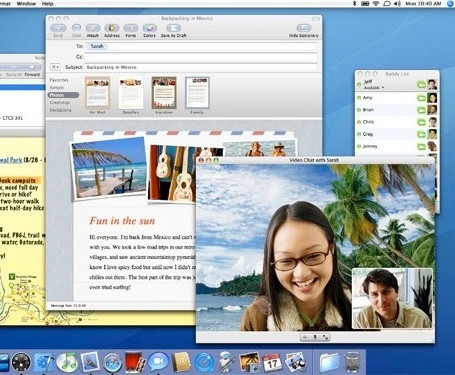The image size is (455, 375).
Task: Open iChat status menu bar bubble
Action: [387, 4]
